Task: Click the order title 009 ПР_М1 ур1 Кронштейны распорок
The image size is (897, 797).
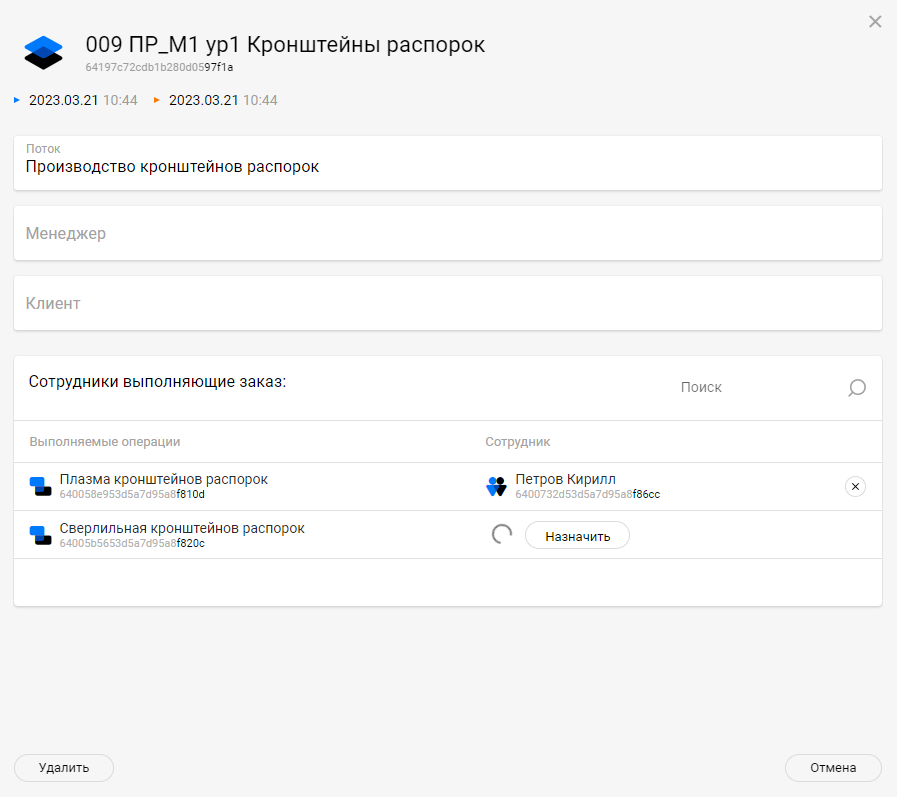Action: (285, 45)
